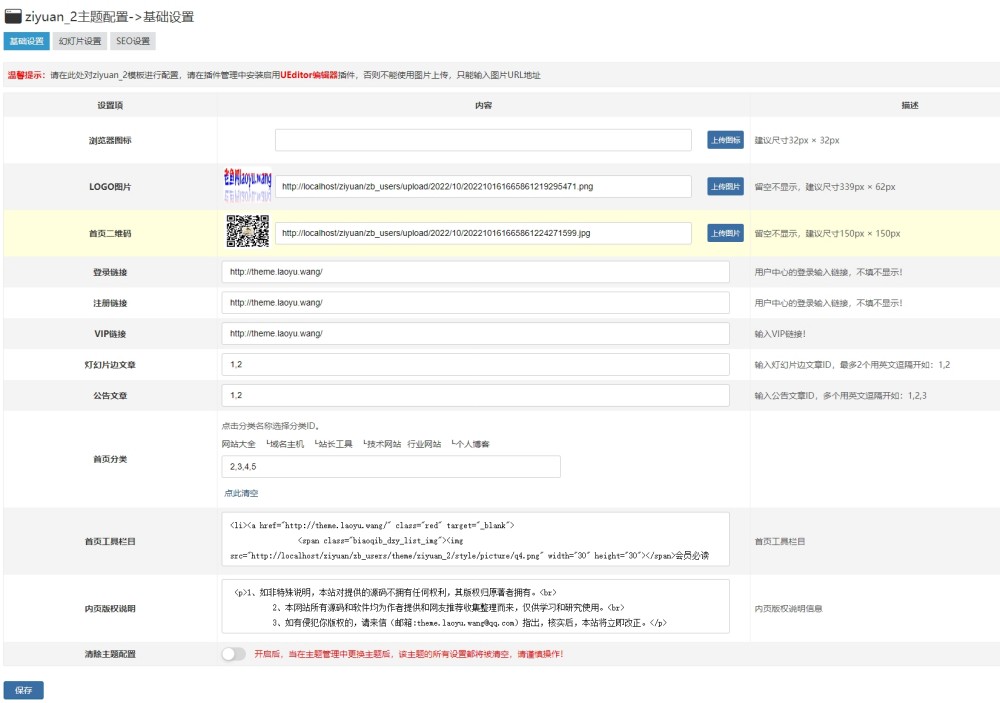Click the VIP链接 input field
This screenshot has height=703, width=1000.
pyautogui.click(x=475, y=333)
